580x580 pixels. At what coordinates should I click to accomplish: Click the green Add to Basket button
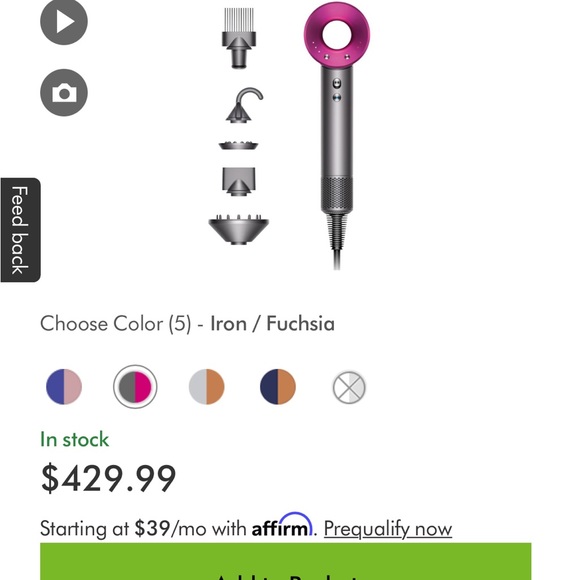click(x=286, y=562)
